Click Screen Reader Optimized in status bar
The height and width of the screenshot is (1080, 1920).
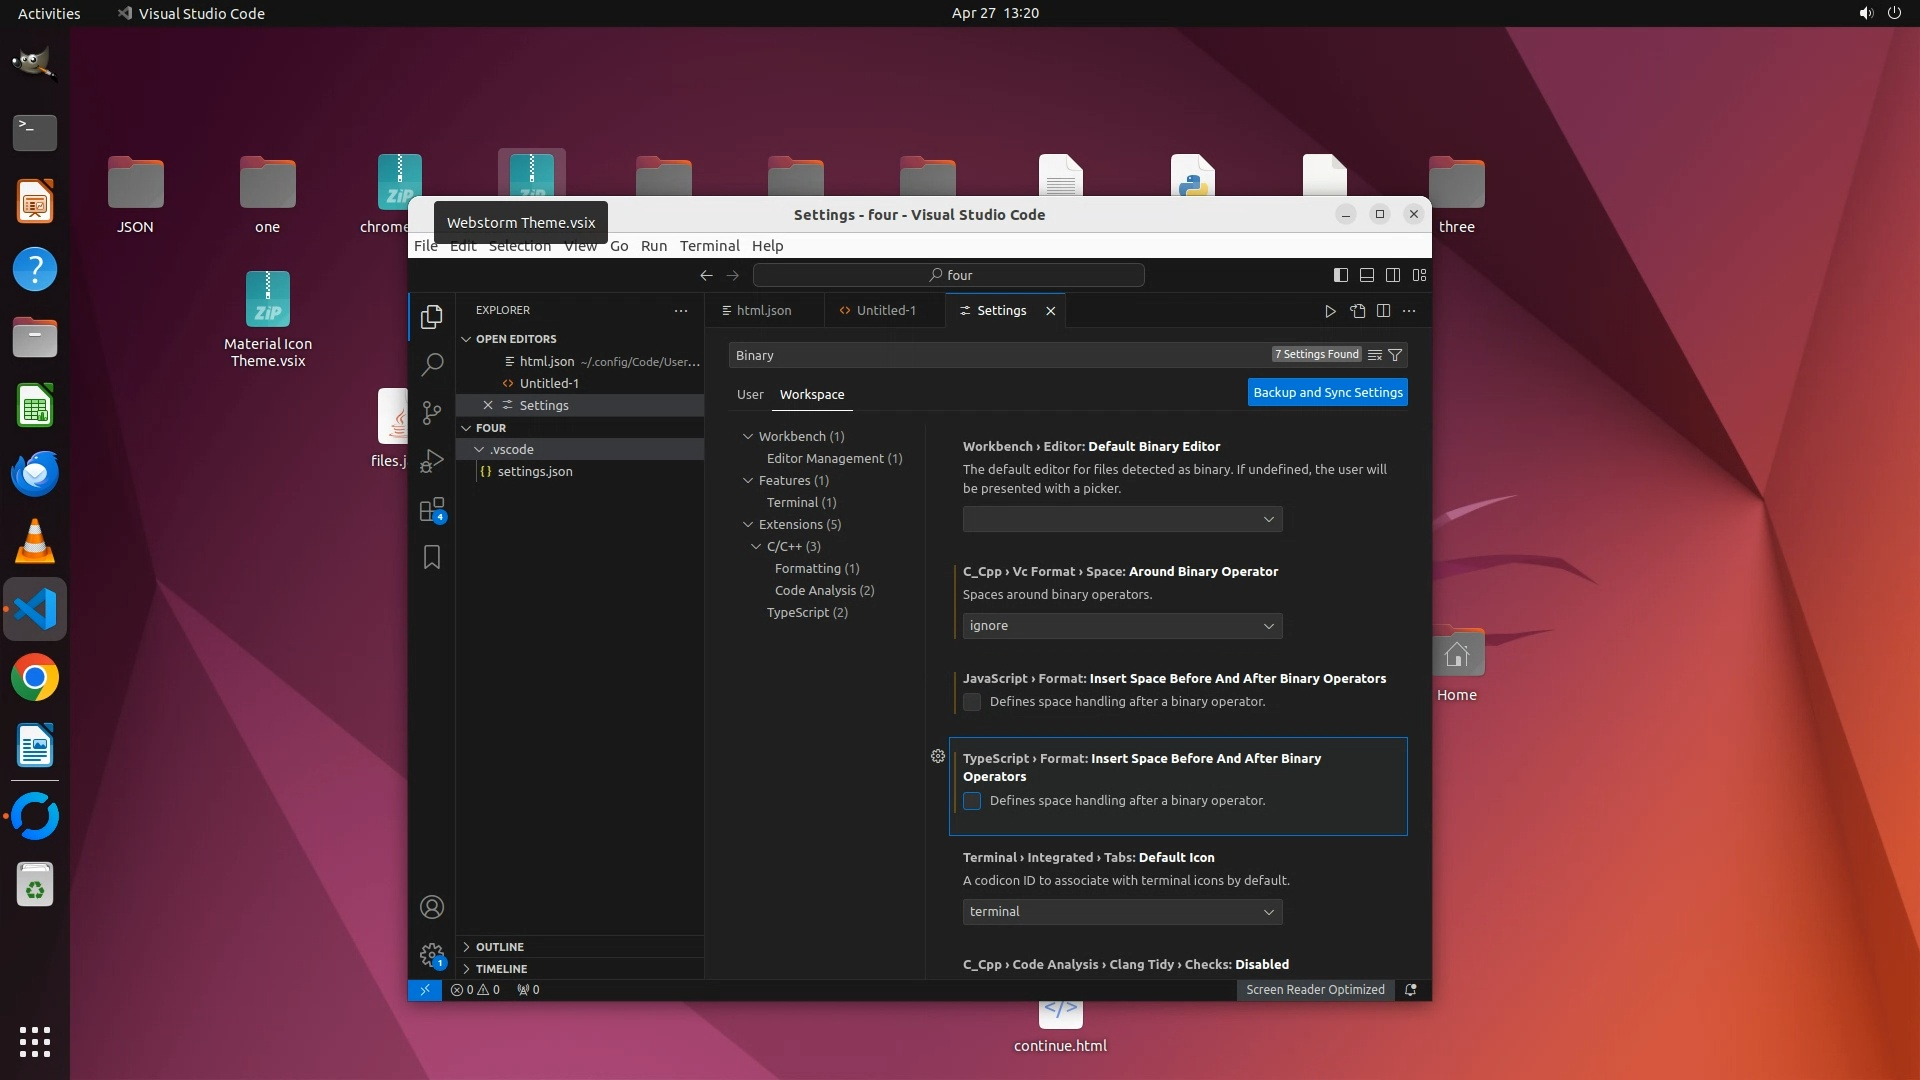coord(1314,990)
